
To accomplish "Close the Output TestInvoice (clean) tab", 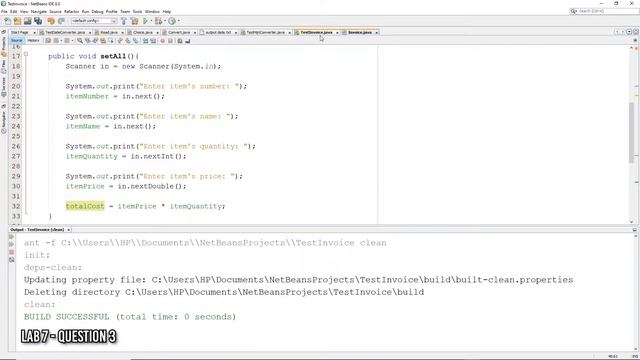I will (69, 230).
